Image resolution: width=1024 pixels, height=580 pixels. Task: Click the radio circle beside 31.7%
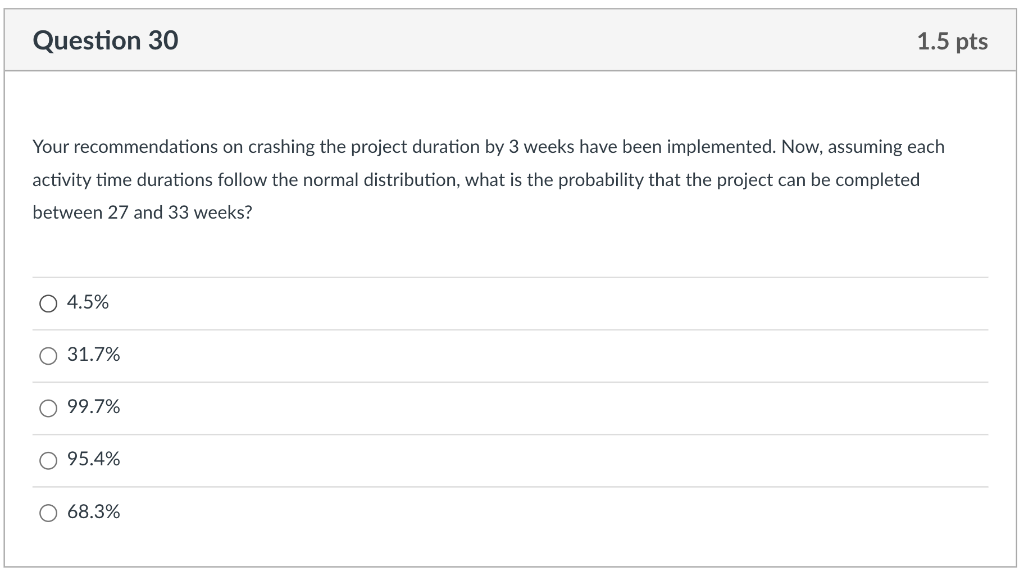click(48, 355)
